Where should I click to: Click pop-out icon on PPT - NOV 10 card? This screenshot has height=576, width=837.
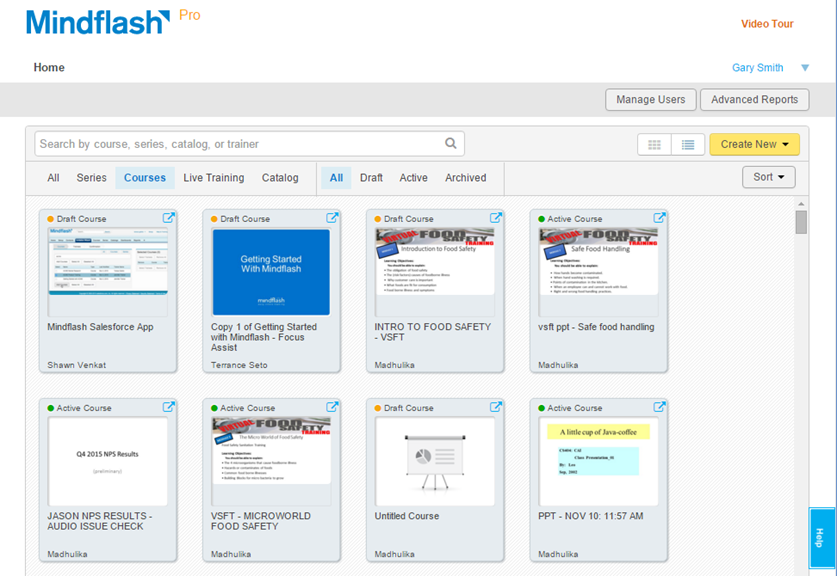tap(659, 407)
